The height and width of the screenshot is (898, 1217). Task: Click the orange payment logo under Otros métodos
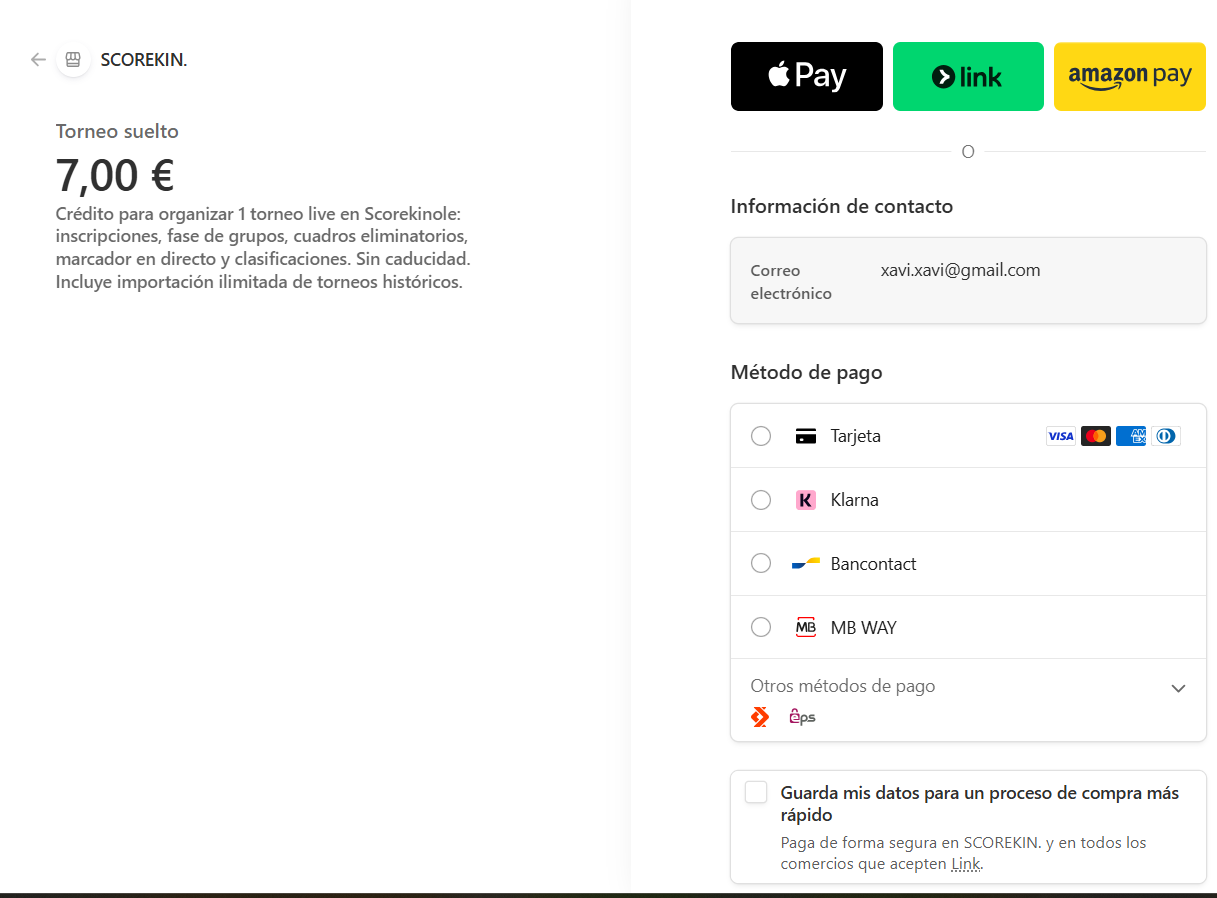coord(760,717)
